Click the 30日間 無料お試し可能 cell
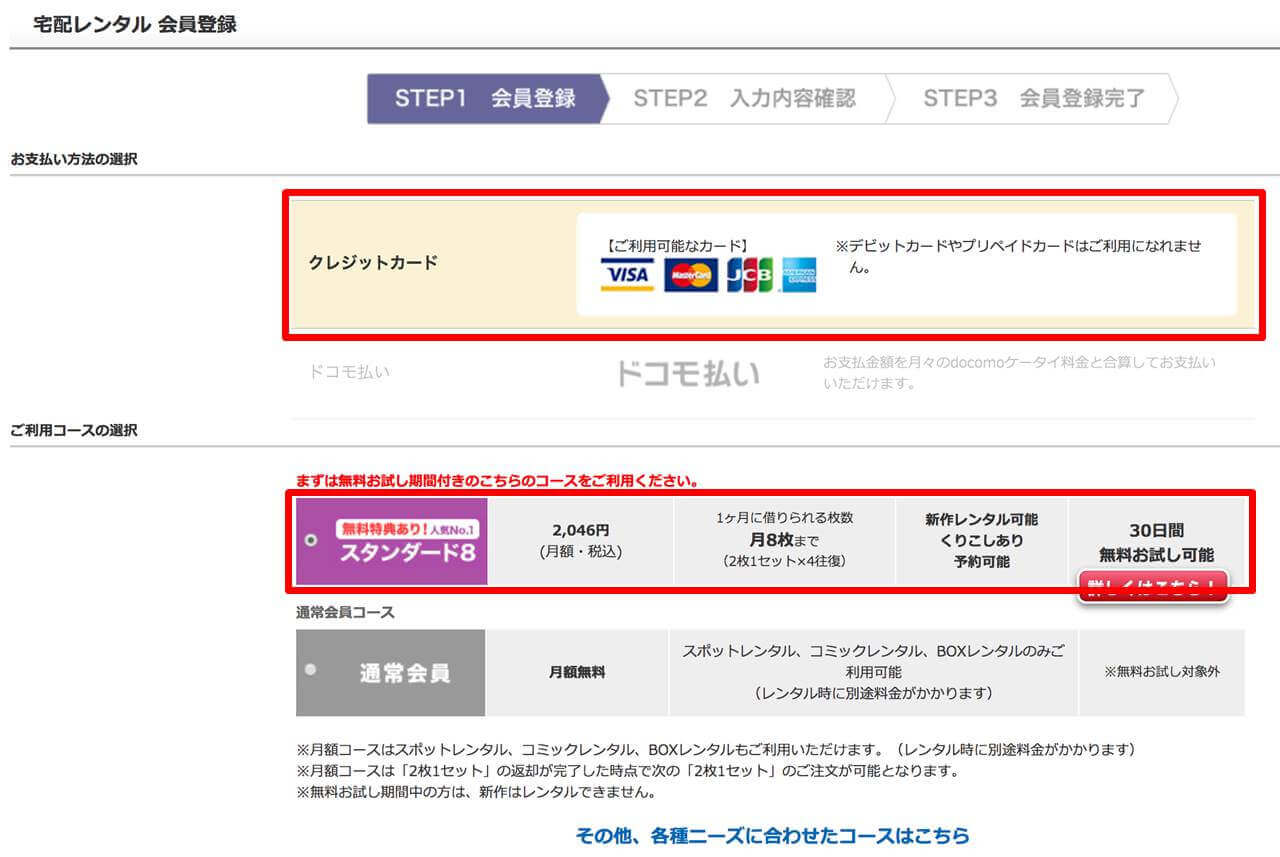 pos(1156,541)
